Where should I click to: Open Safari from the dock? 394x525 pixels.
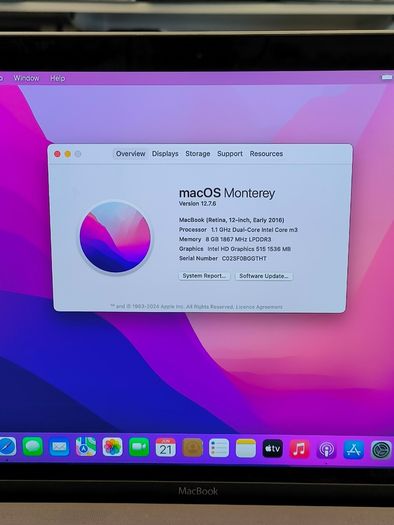[x=7, y=446]
